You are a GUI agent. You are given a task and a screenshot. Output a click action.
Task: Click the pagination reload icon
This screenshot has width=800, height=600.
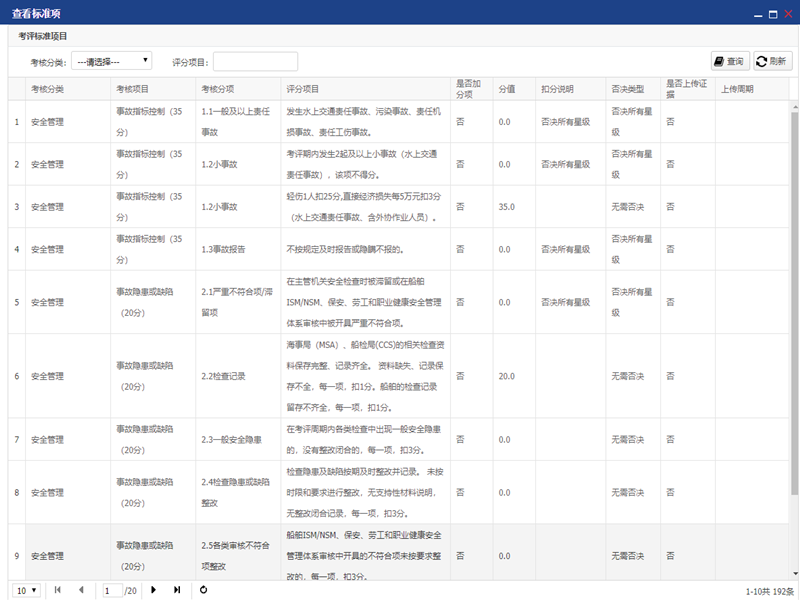tap(204, 590)
